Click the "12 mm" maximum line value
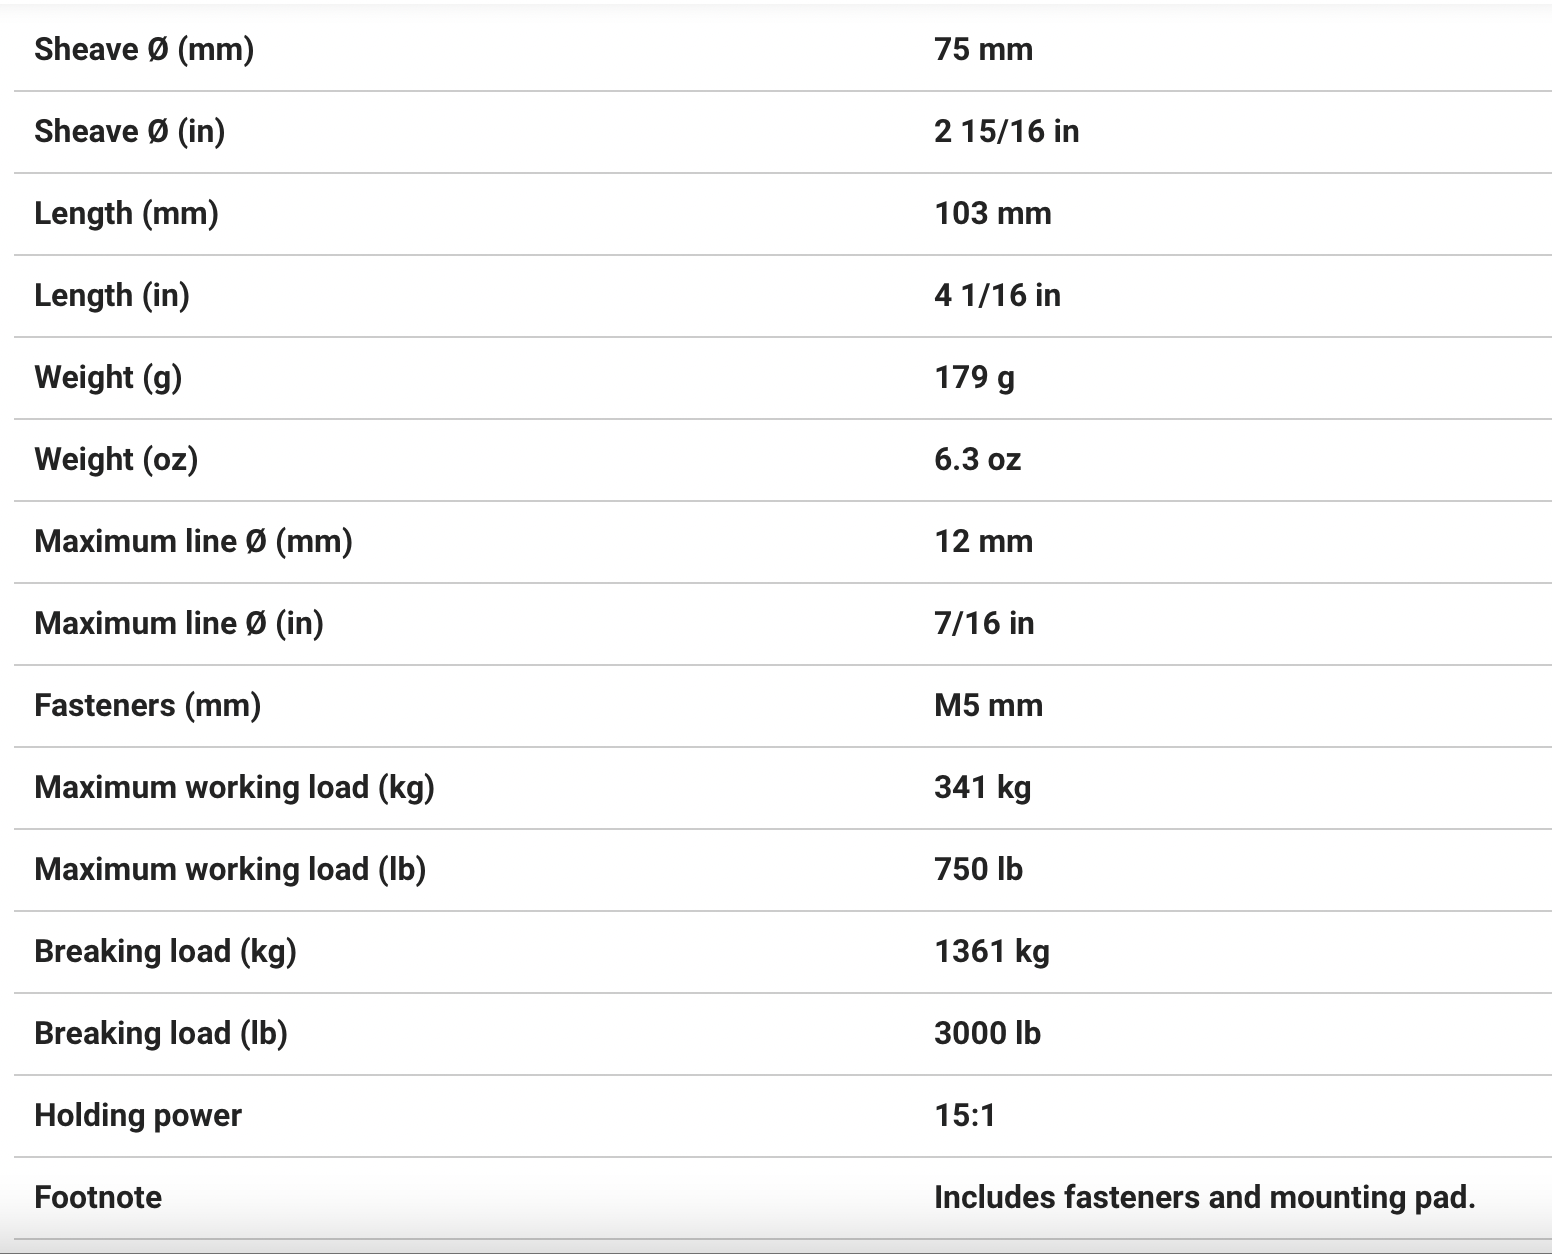Viewport: 1552px width, 1254px height. point(983,541)
